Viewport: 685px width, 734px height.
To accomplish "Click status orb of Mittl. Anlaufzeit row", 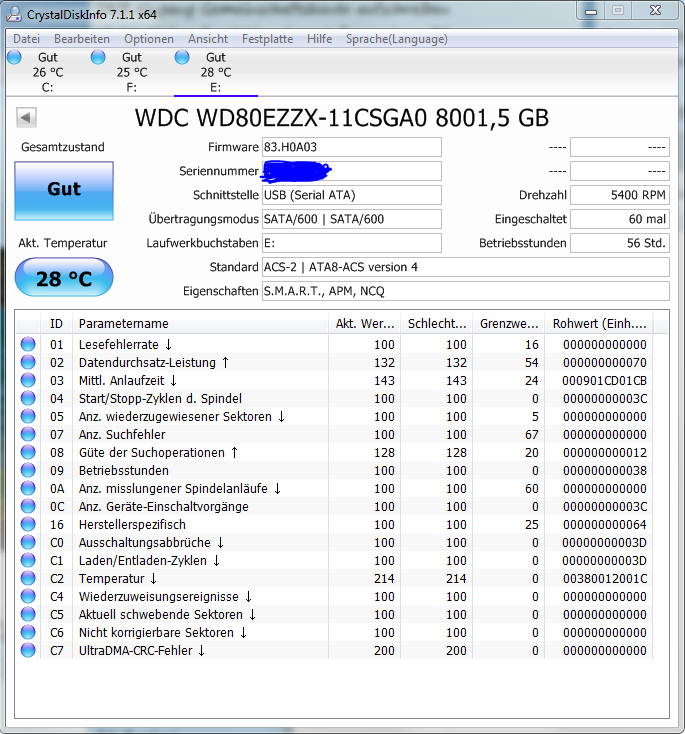I will 28,380.
